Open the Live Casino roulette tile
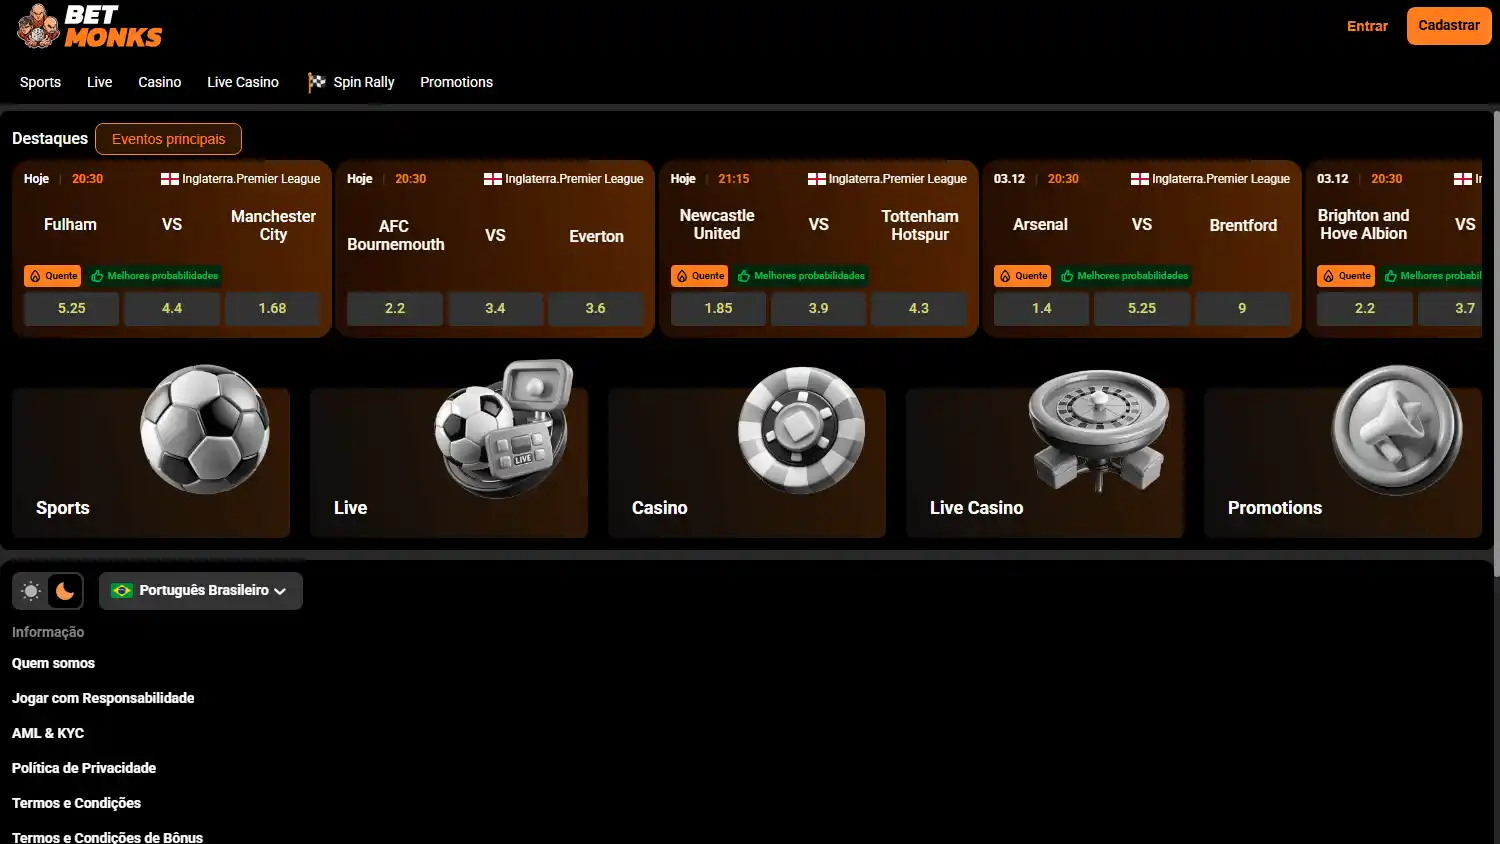The height and width of the screenshot is (844, 1500). 1045,462
